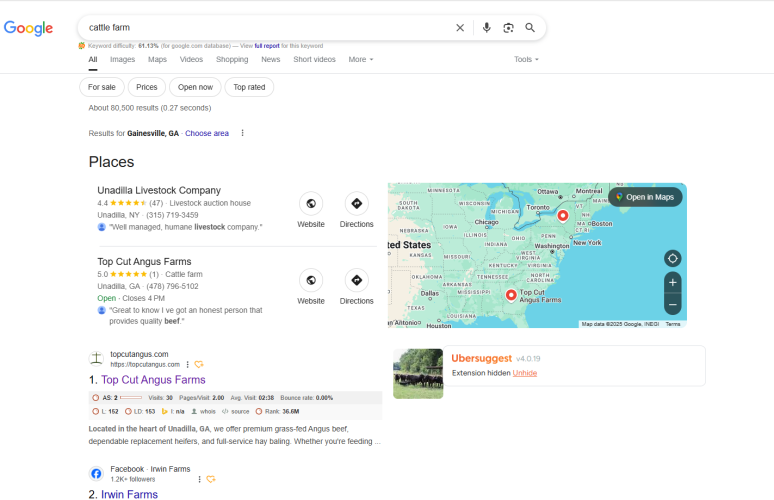This screenshot has width=774, height=500.
Task: Click the LD: 153 metric
Action: 140,411
